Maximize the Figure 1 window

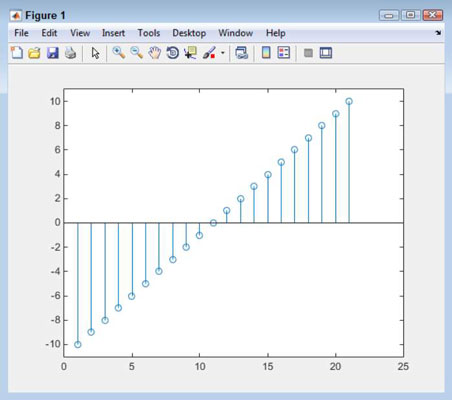click(x=410, y=15)
